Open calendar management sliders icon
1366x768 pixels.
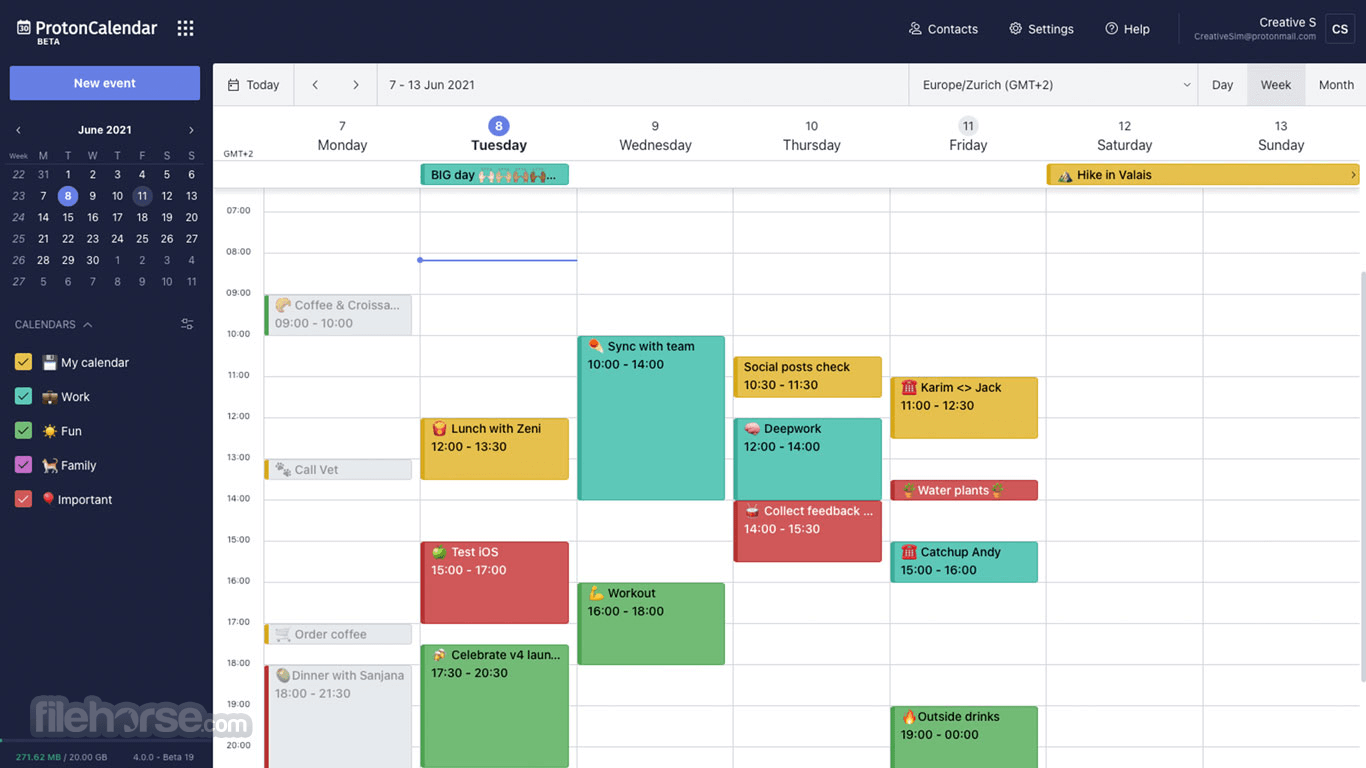tap(187, 324)
